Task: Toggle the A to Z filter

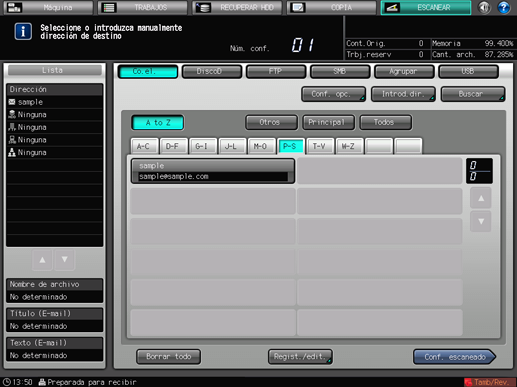Action: tap(158, 123)
